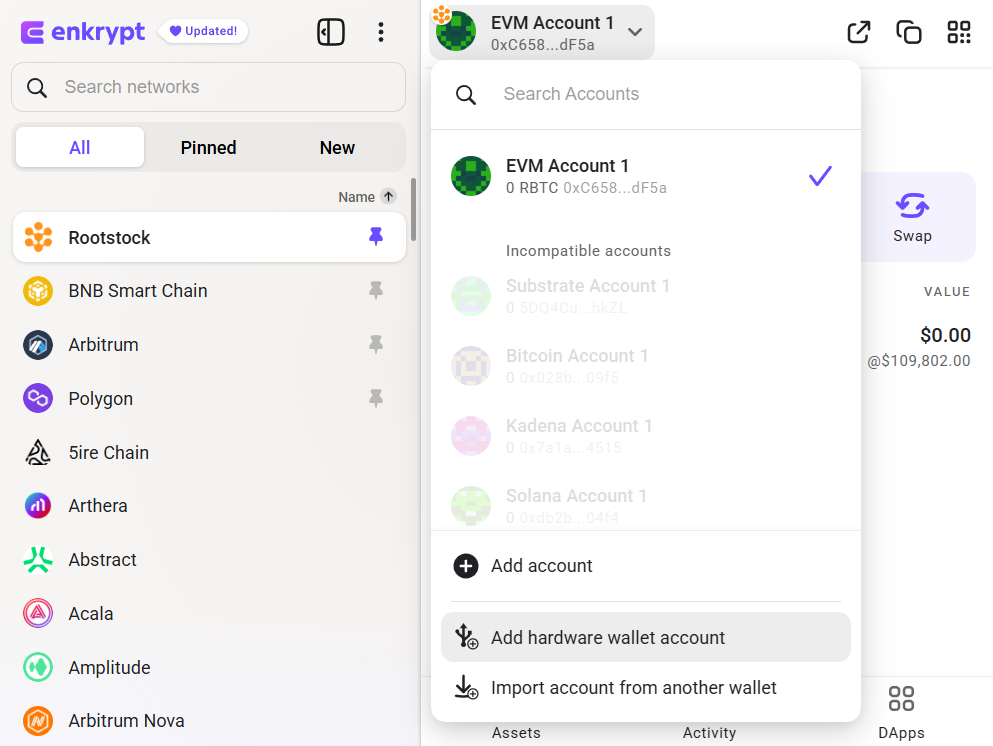
Task: Open the three-dot more options menu
Action: click(x=381, y=32)
